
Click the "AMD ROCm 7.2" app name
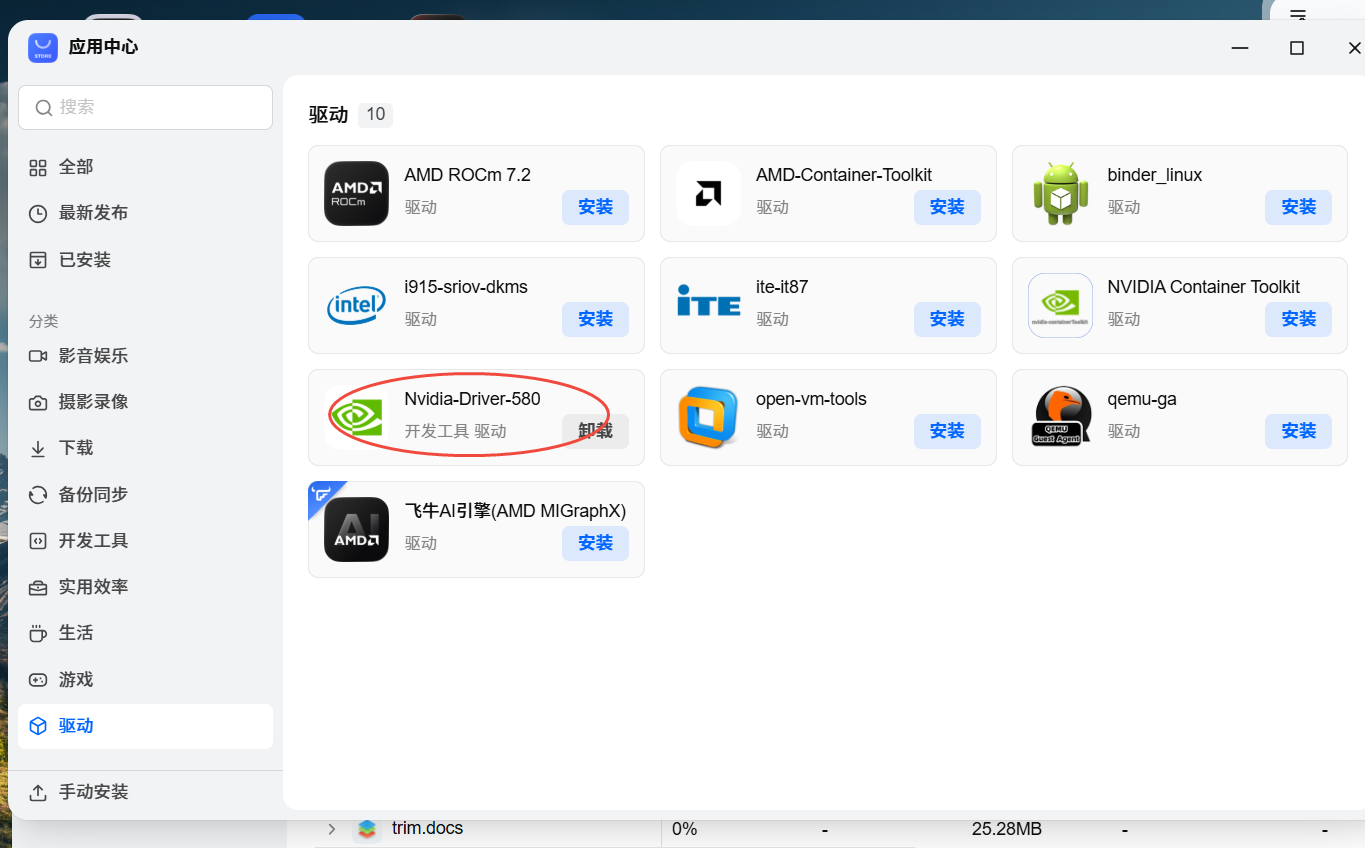pyautogui.click(x=467, y=175)
